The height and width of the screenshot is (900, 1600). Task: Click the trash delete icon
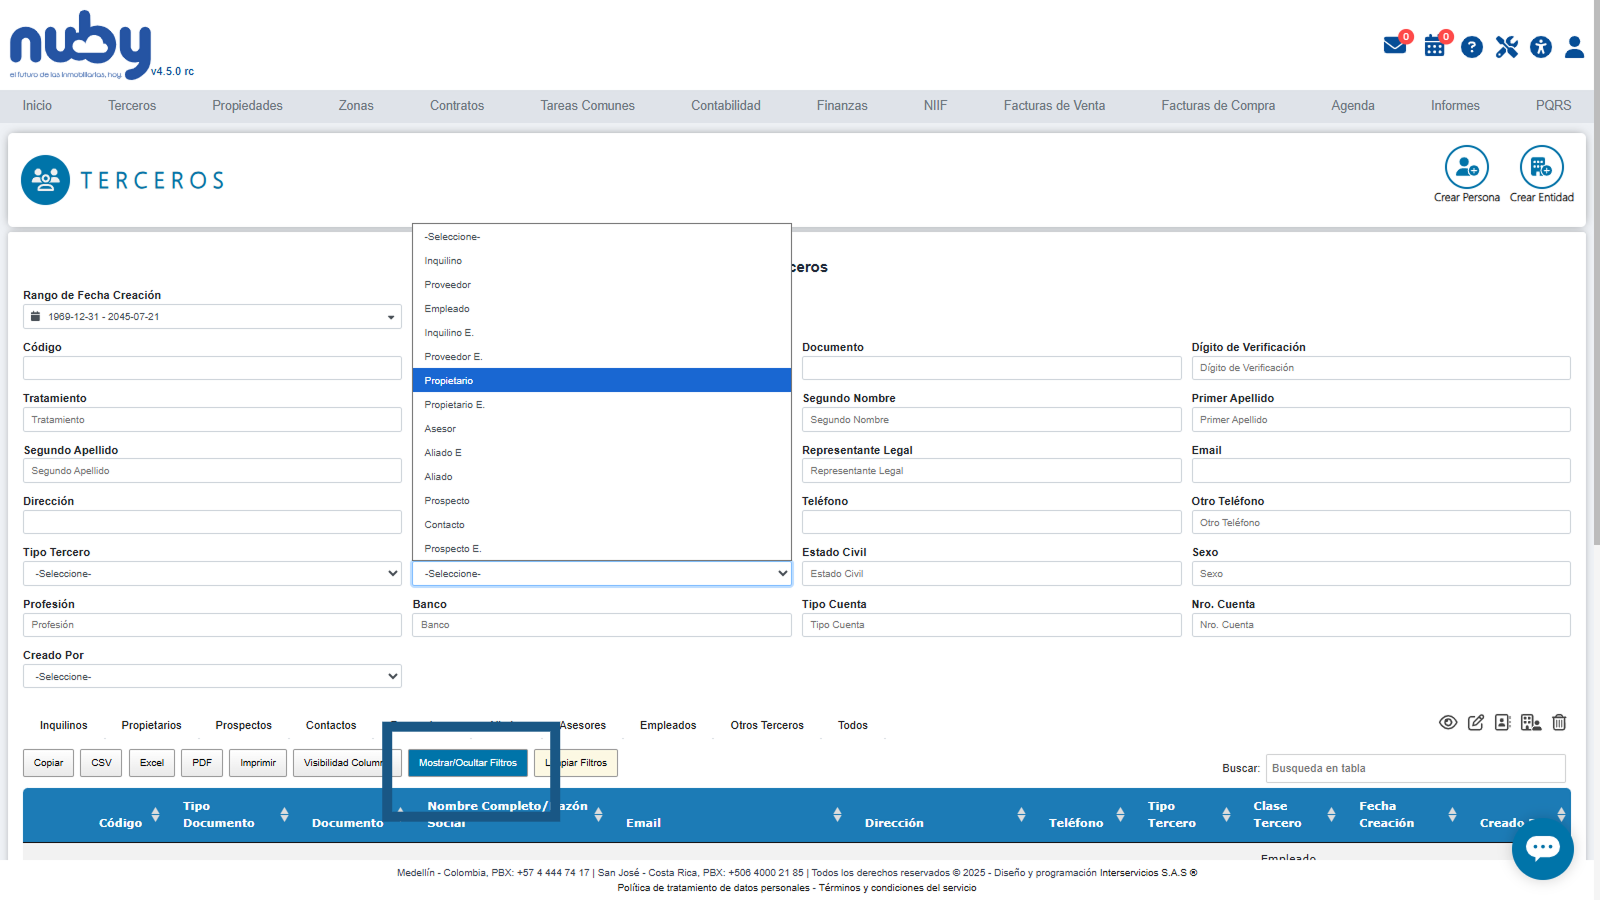[1559, 722]
